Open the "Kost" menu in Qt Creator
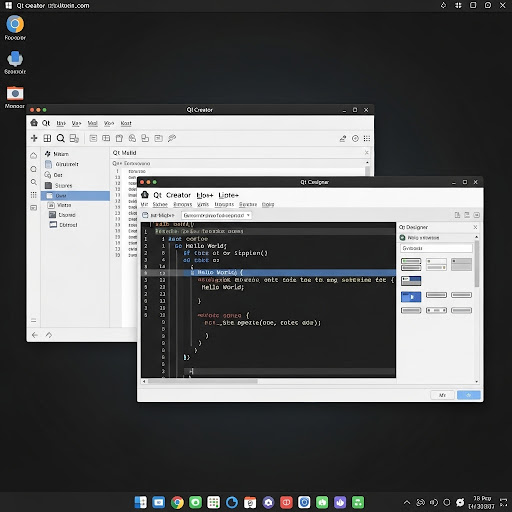 click(126, 123)
